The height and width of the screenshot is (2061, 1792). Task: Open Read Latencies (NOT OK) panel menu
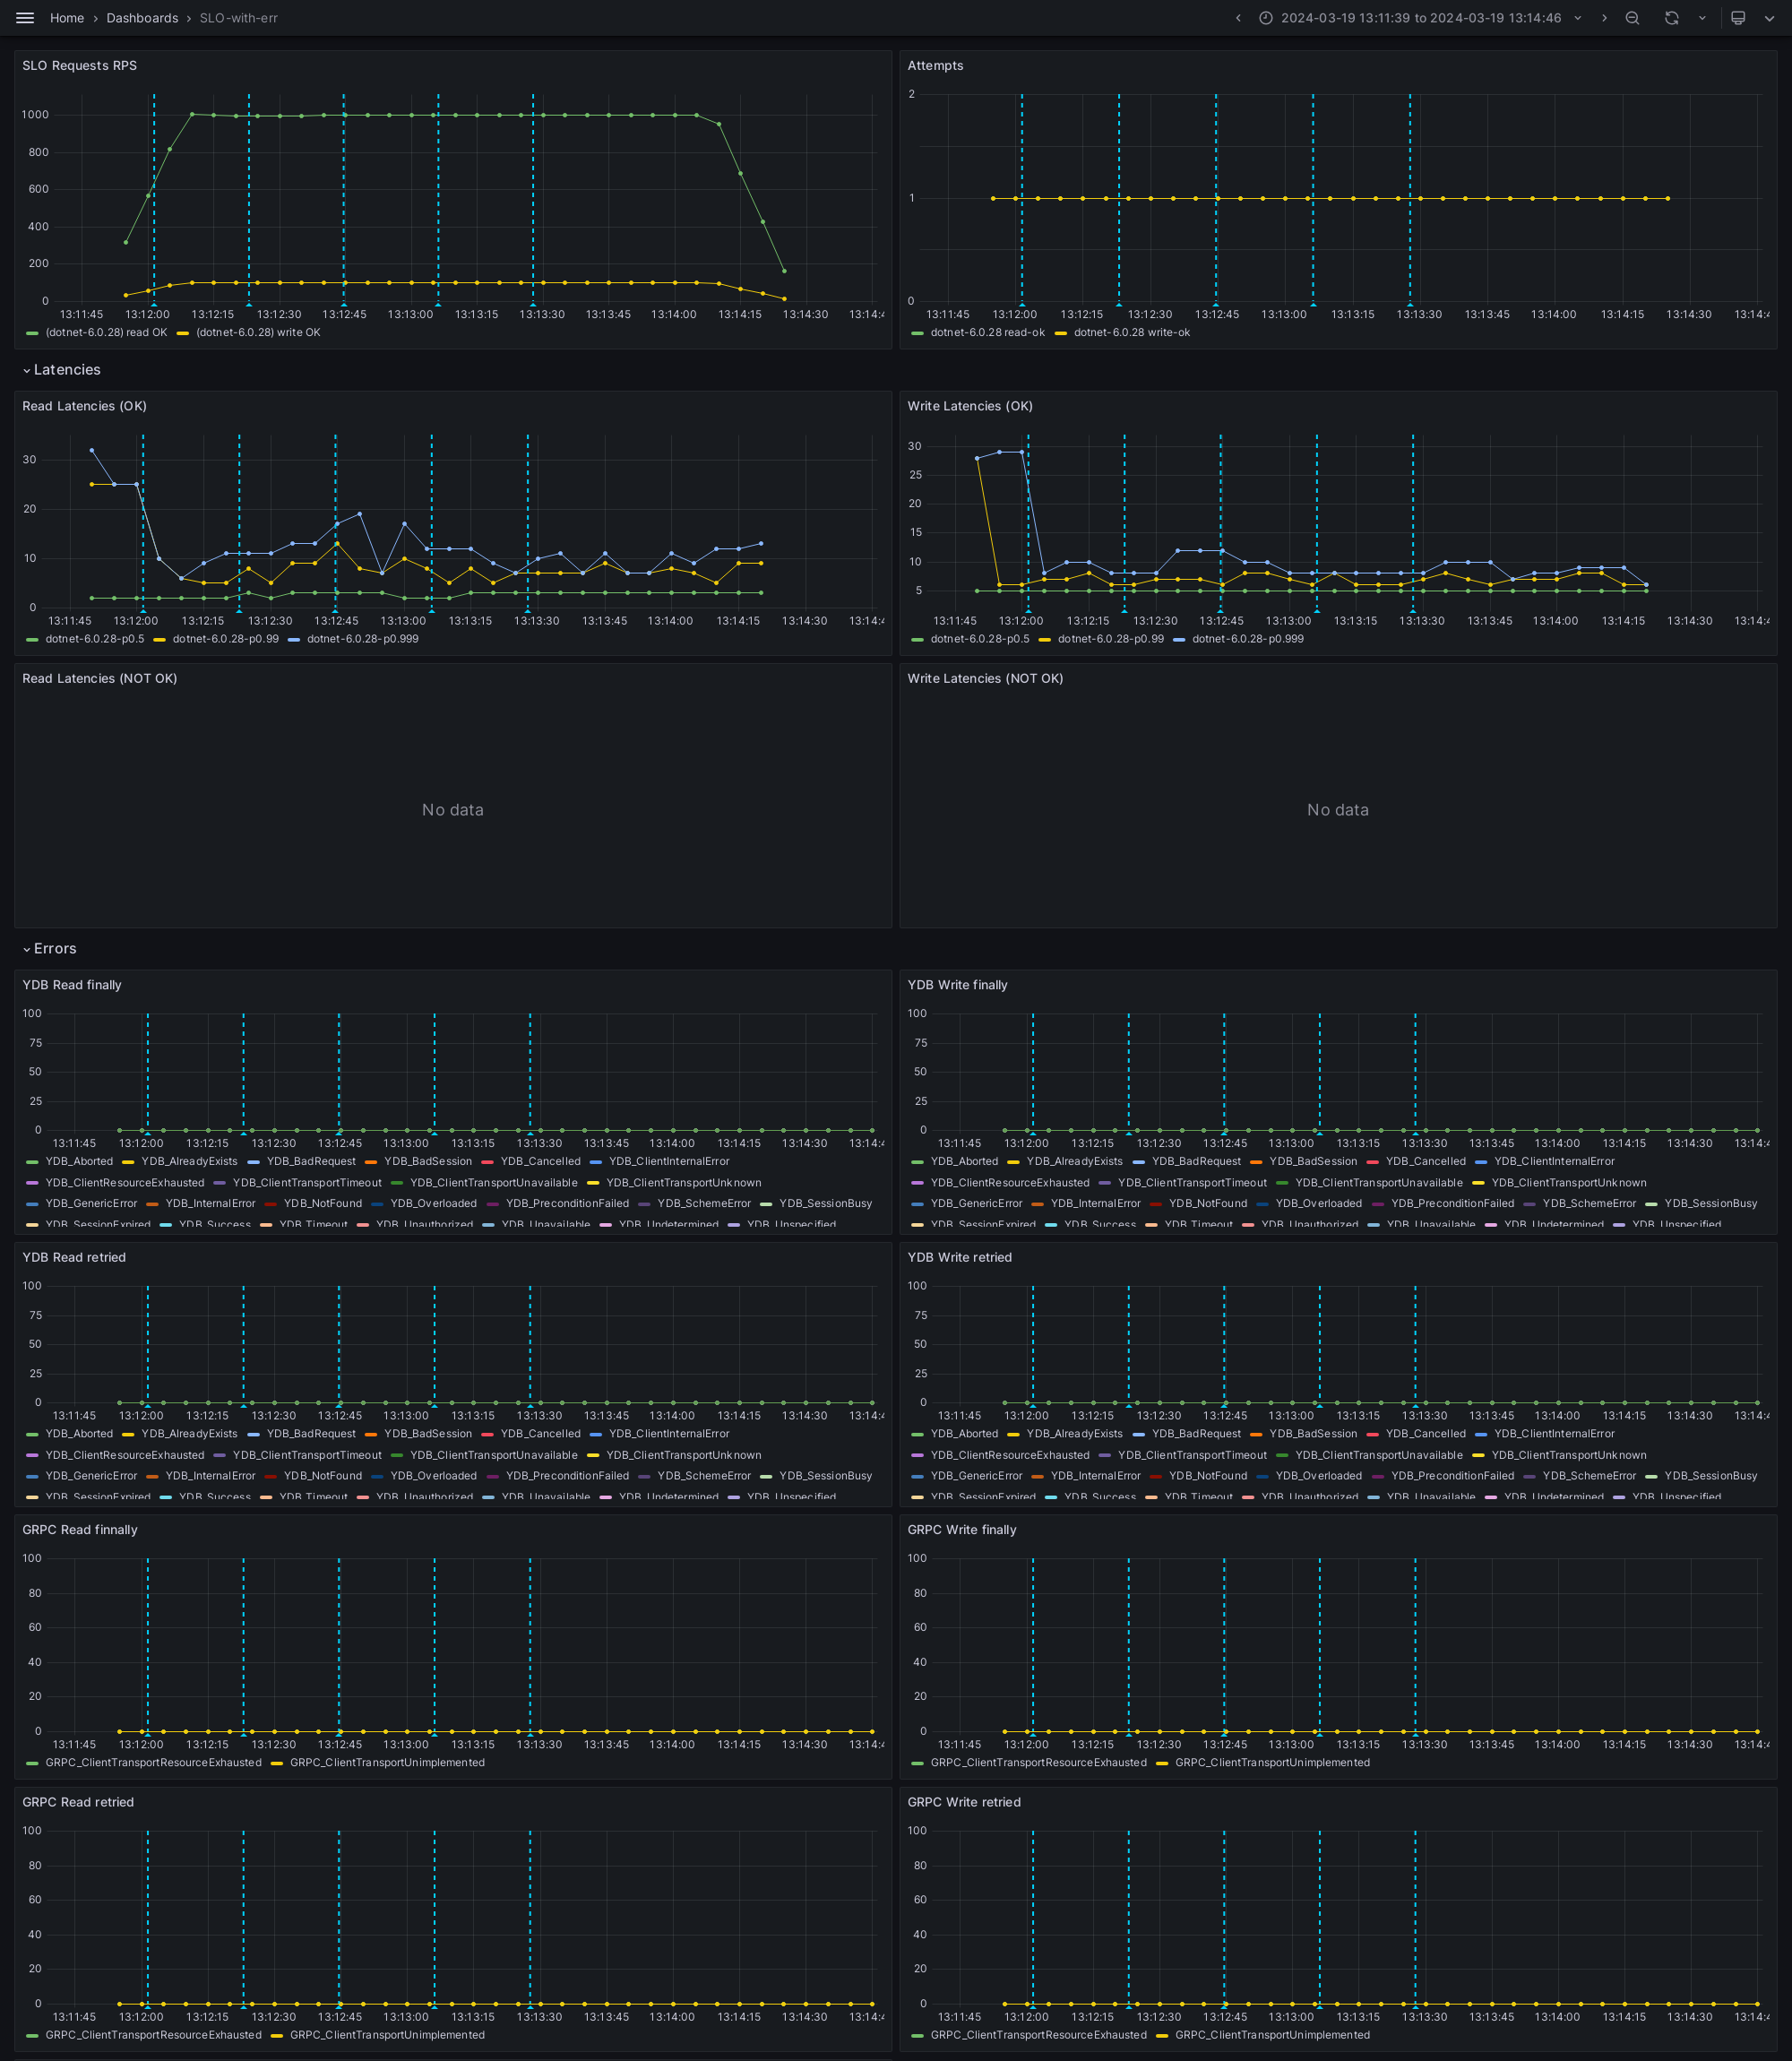click(x=99, y=678)
